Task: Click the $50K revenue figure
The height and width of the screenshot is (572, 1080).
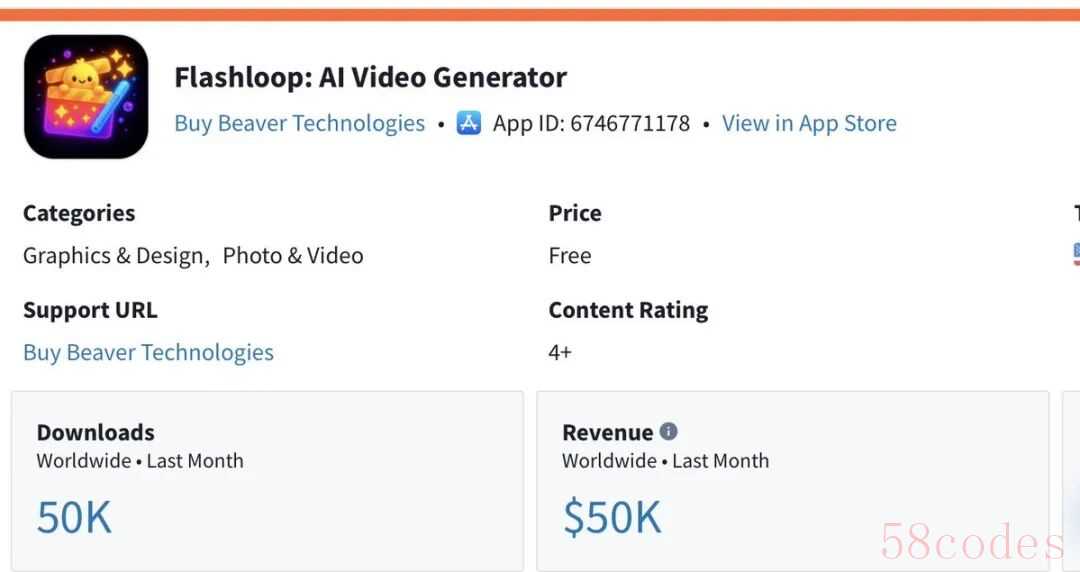Action: pyautogui.click(x=612, y=517)
